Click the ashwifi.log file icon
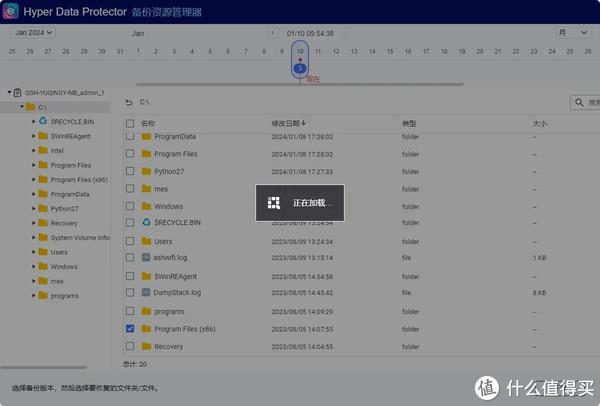 coord(146,257)
